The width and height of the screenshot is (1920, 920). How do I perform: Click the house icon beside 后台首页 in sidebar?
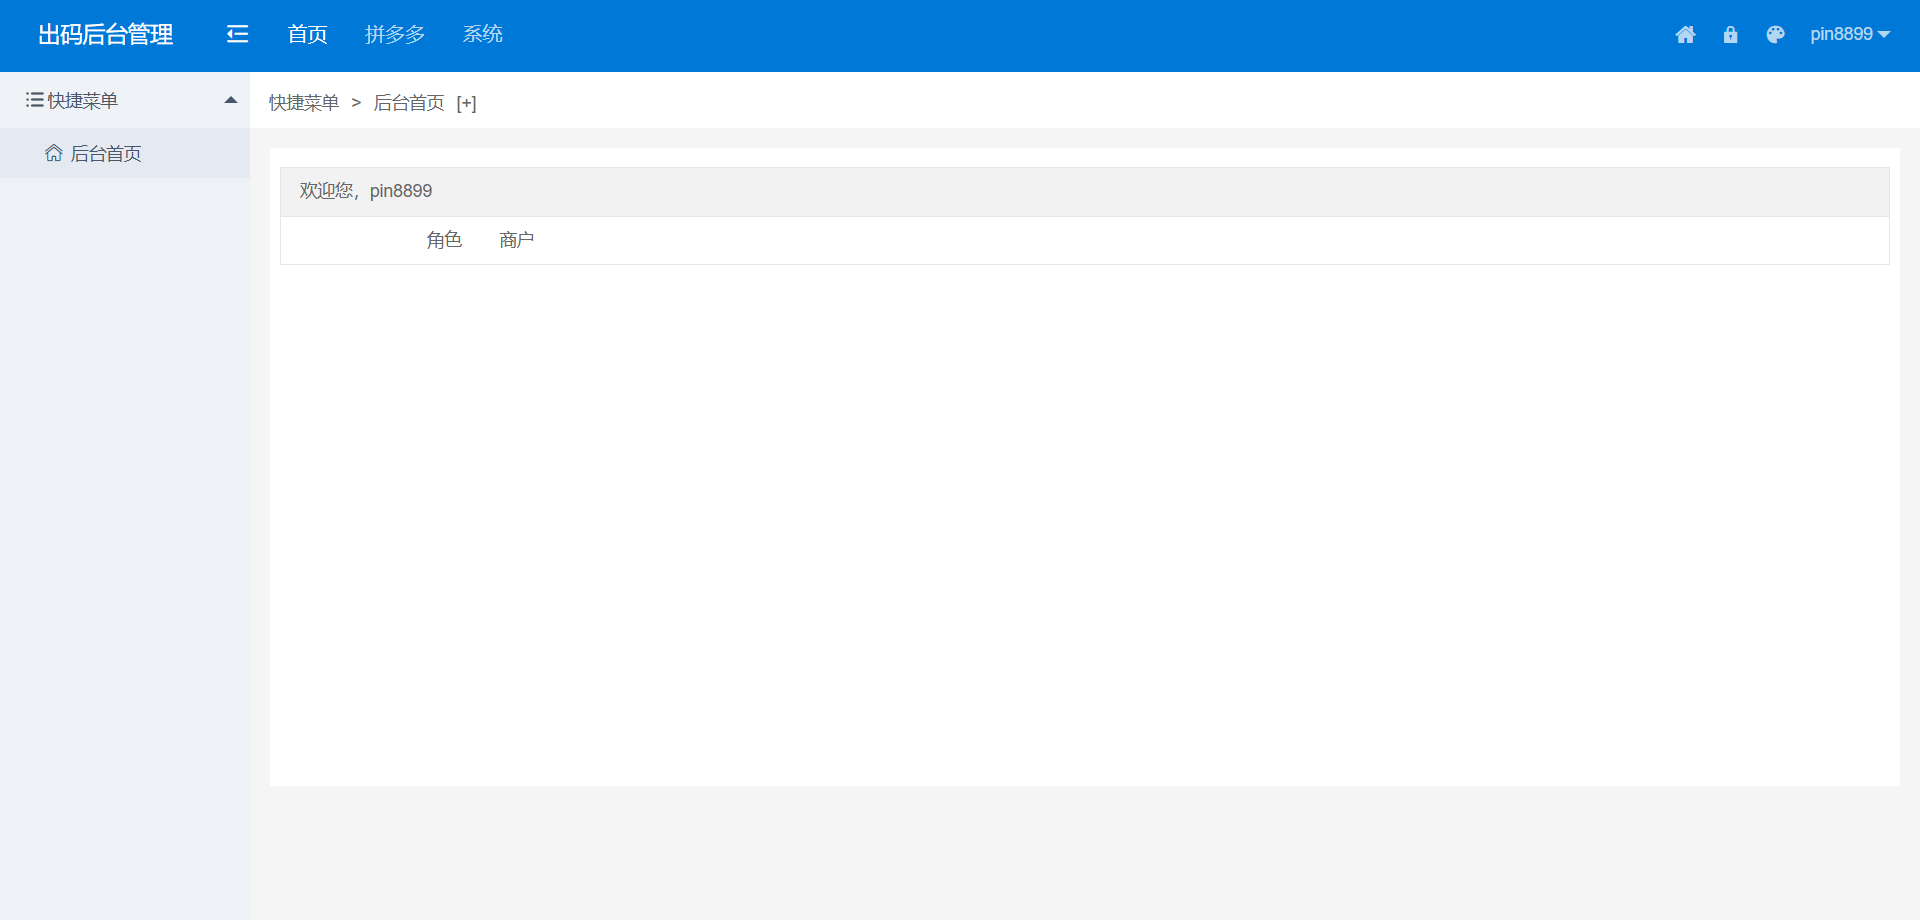54,153
